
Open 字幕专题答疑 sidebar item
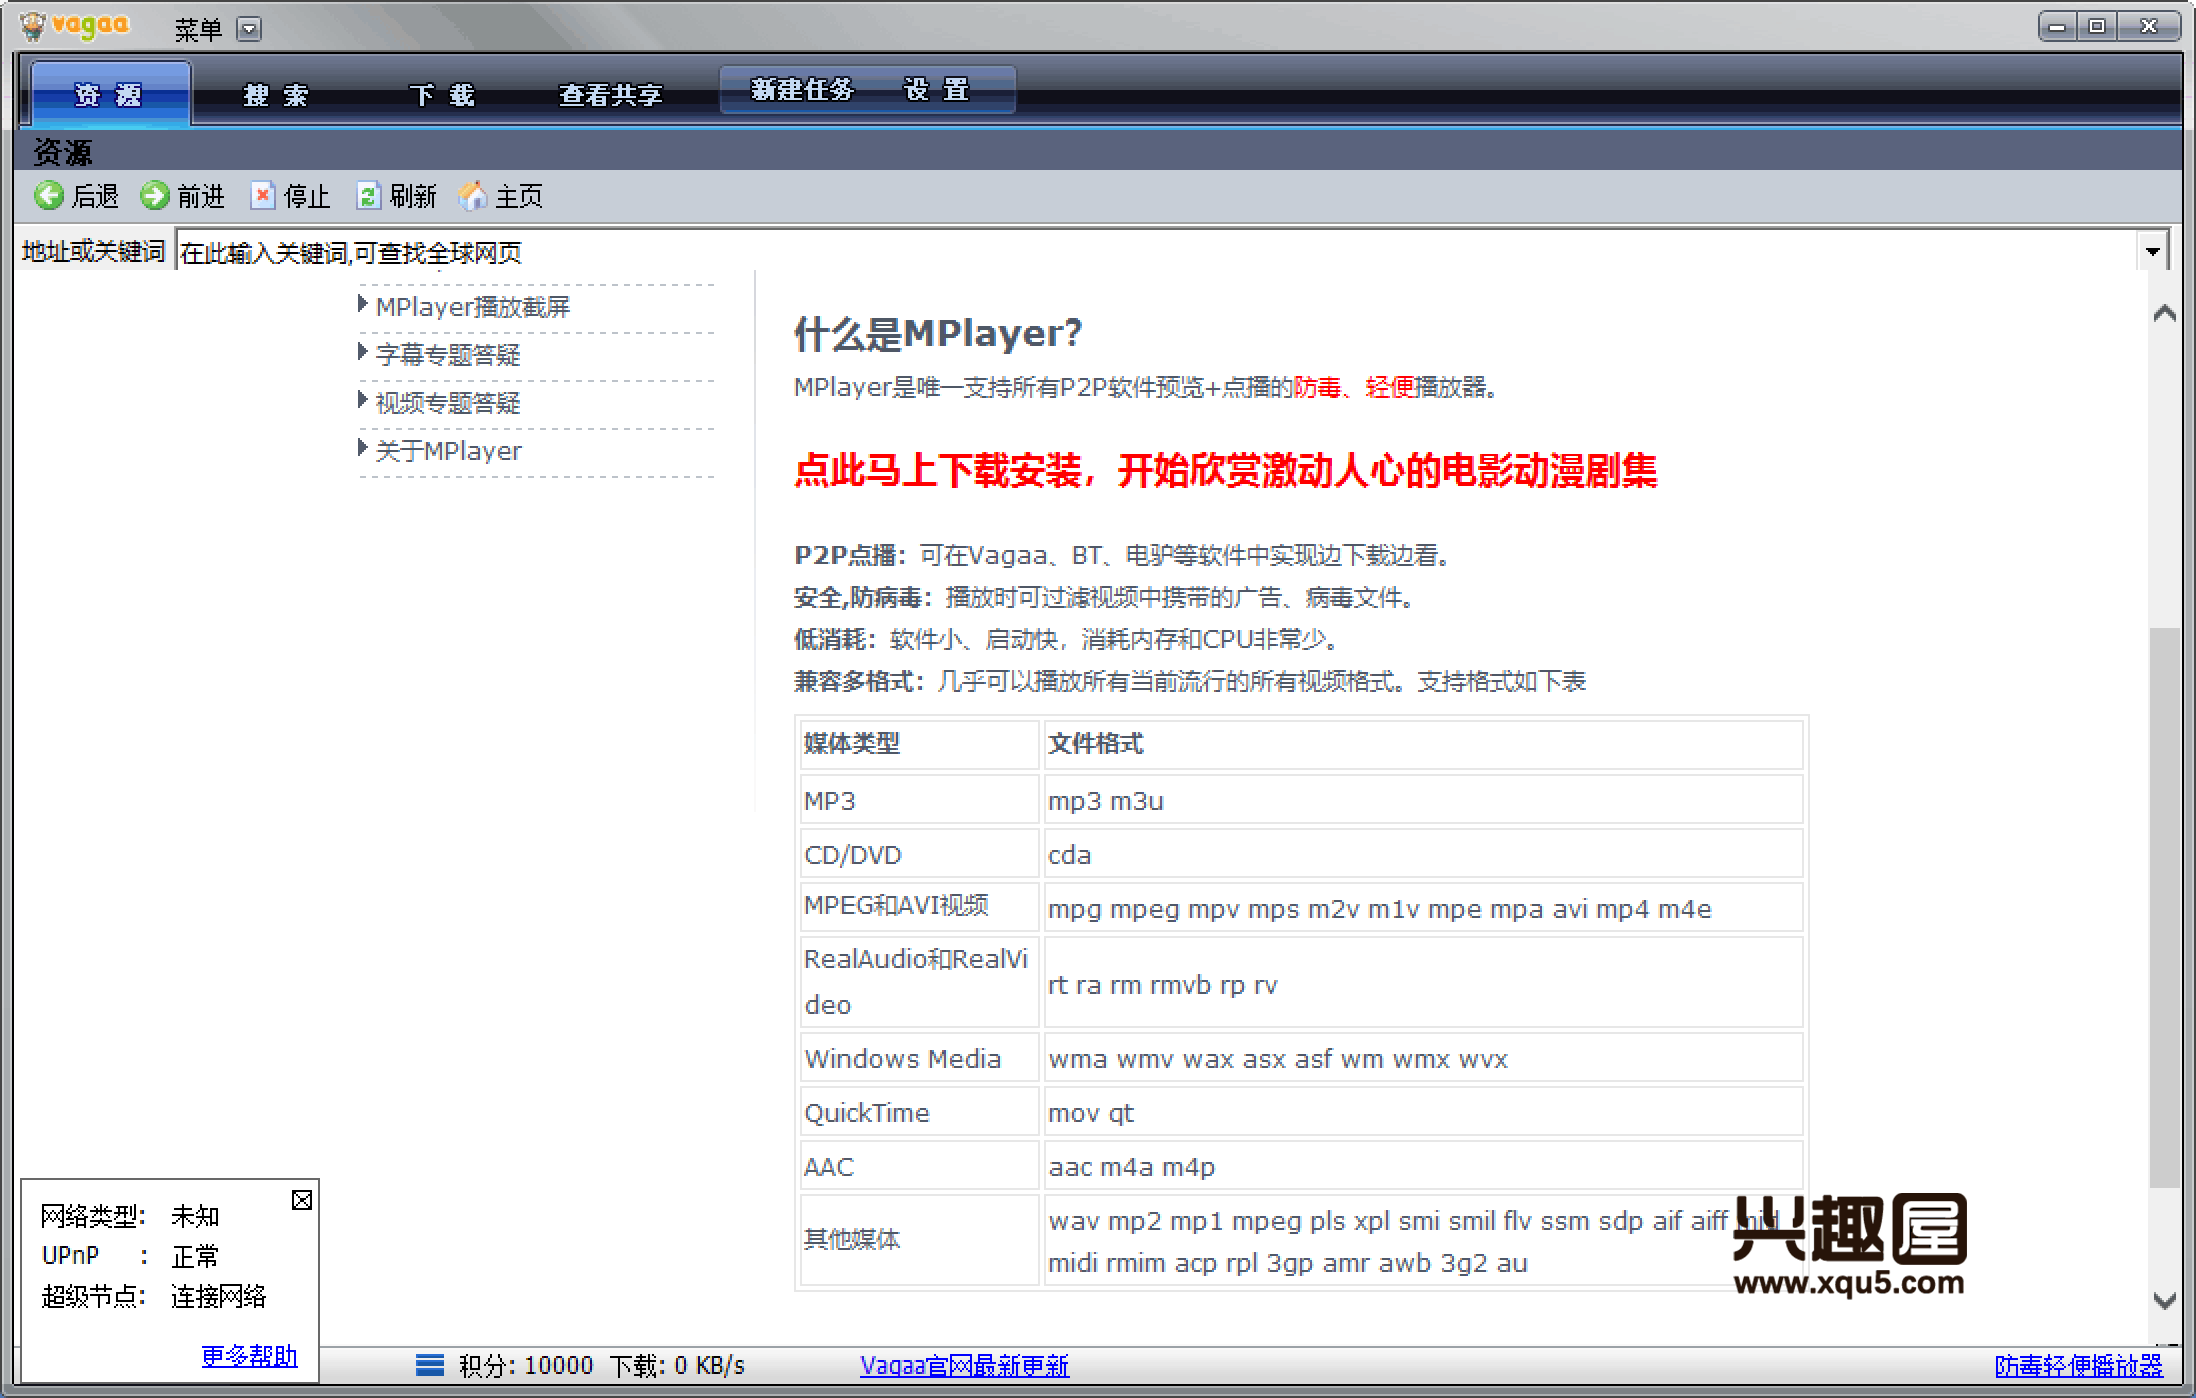coord(448,355)
